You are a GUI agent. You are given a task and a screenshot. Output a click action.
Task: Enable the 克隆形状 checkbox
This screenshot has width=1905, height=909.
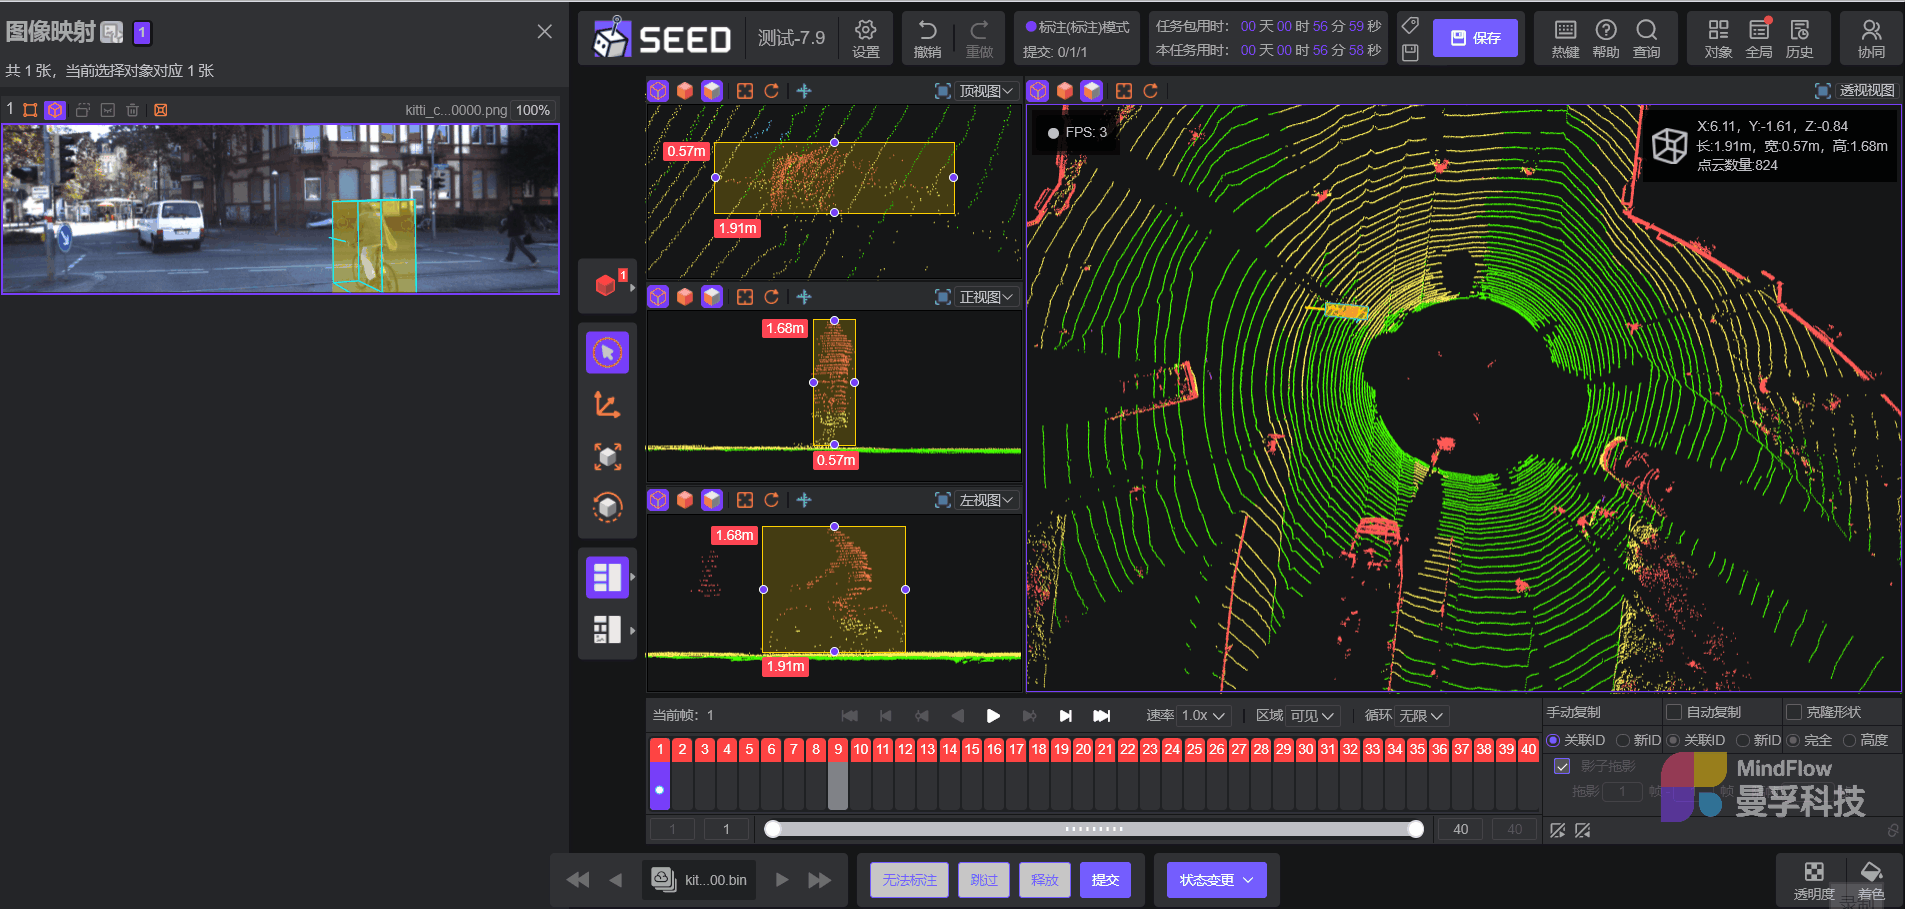1794,712
